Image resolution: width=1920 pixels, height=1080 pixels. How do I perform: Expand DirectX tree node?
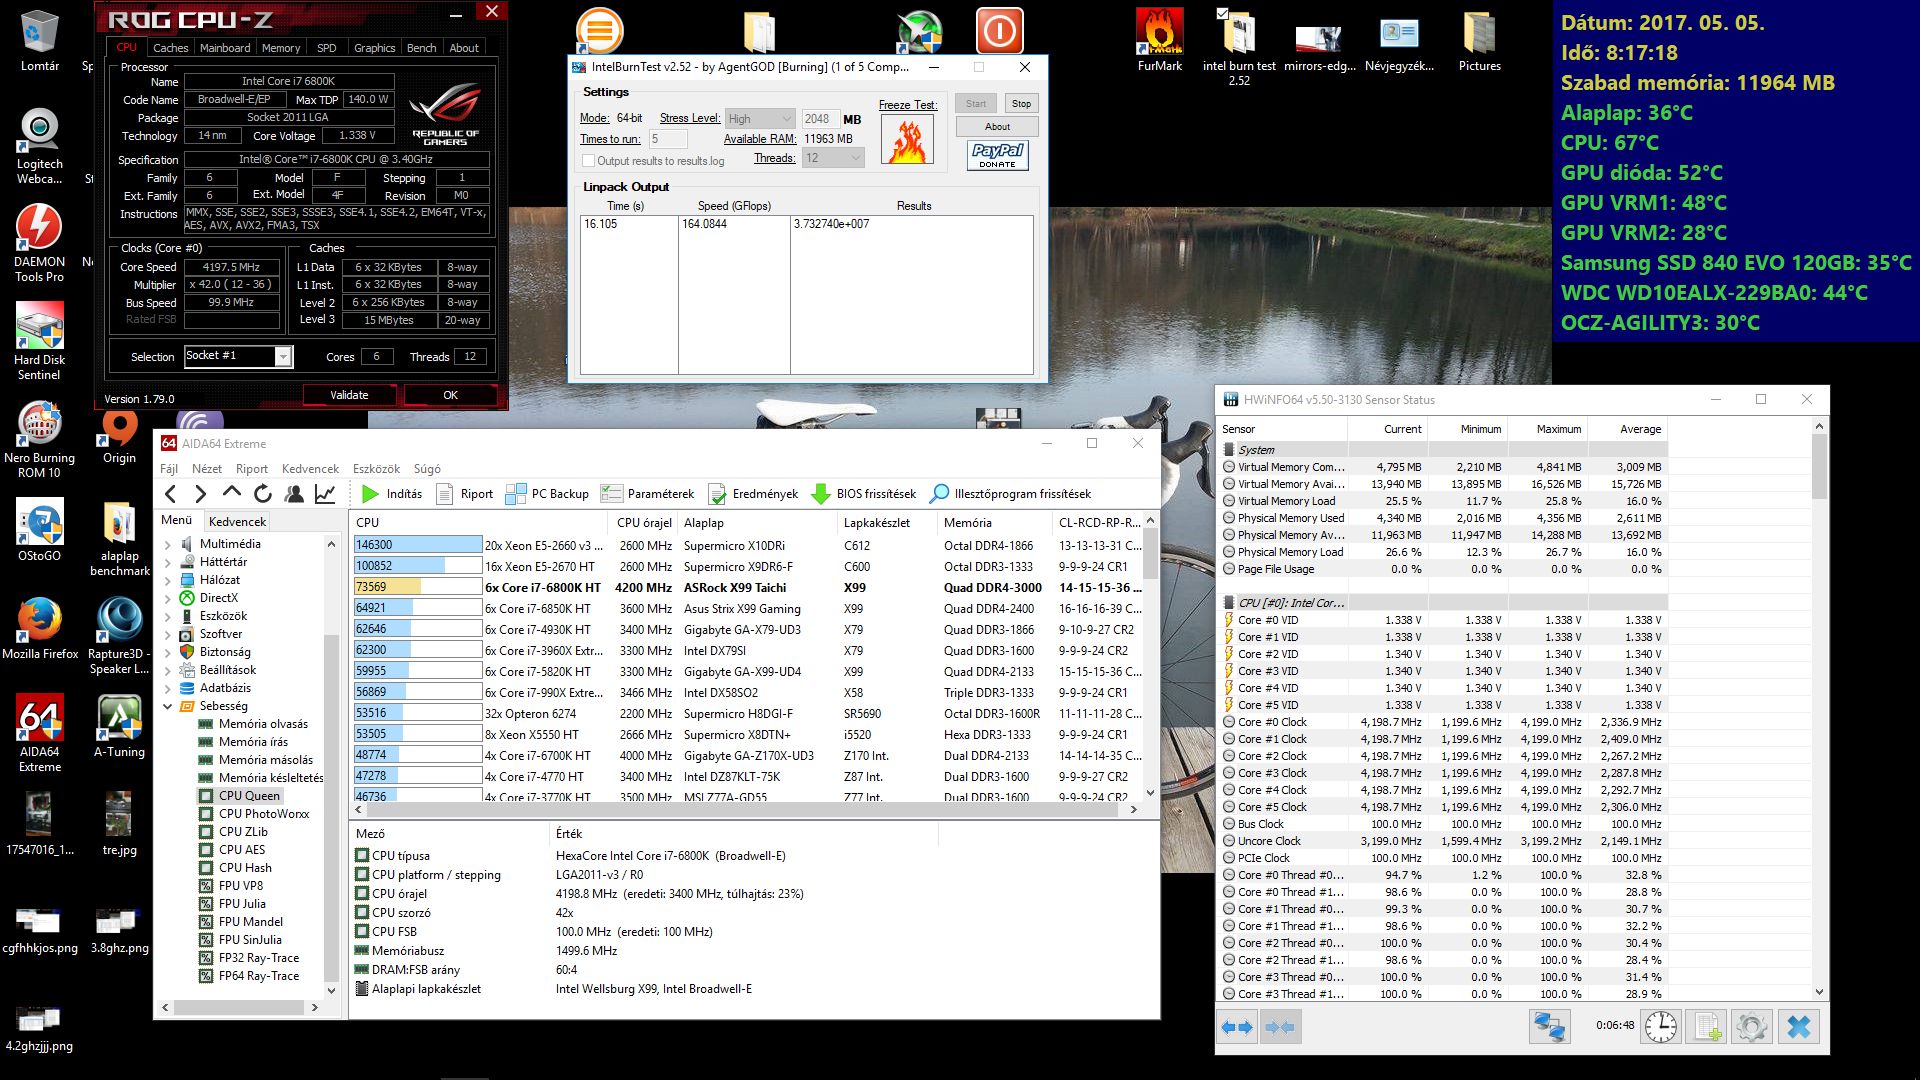pos(168,599)
